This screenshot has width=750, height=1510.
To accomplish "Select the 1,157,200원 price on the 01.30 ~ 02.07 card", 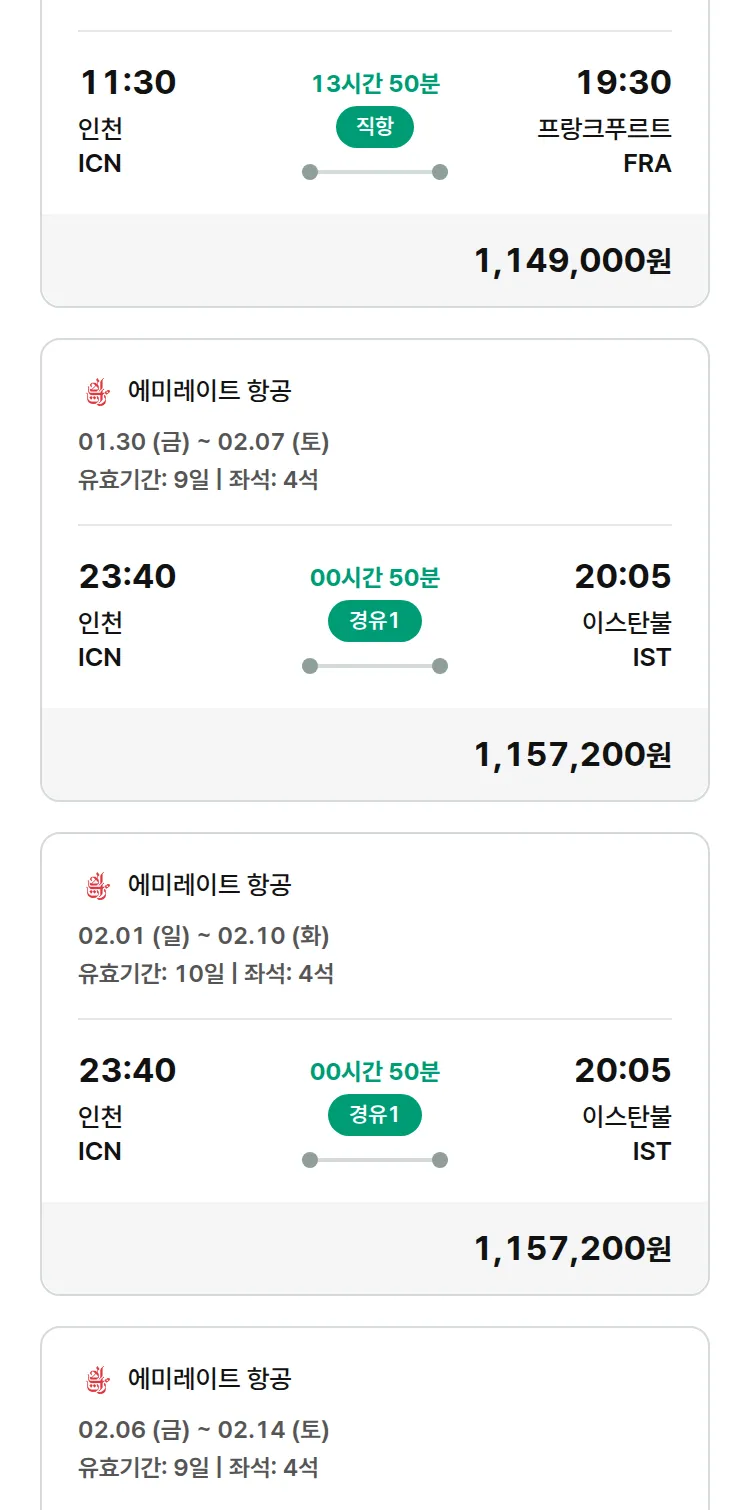I will coord(572,755).
